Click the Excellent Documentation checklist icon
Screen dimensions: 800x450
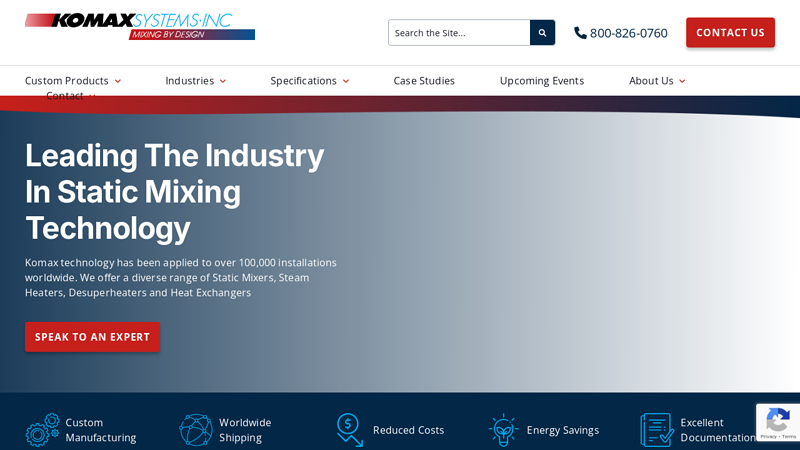point(657,430)
